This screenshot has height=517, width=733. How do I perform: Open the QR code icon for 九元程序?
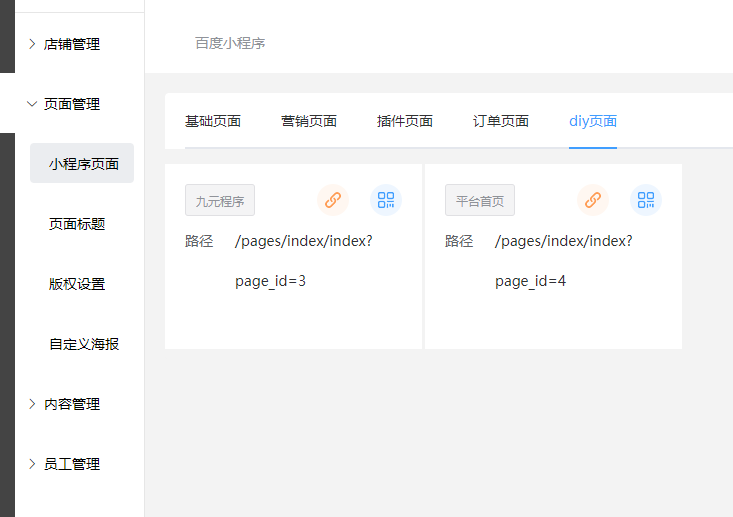(x=386, y=200)
